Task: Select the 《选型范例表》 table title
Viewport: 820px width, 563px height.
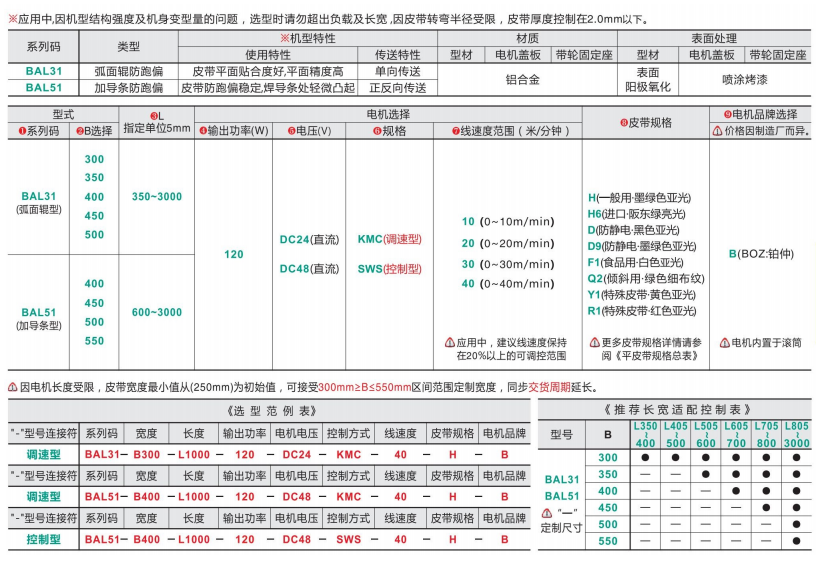Action: (264, 410)
